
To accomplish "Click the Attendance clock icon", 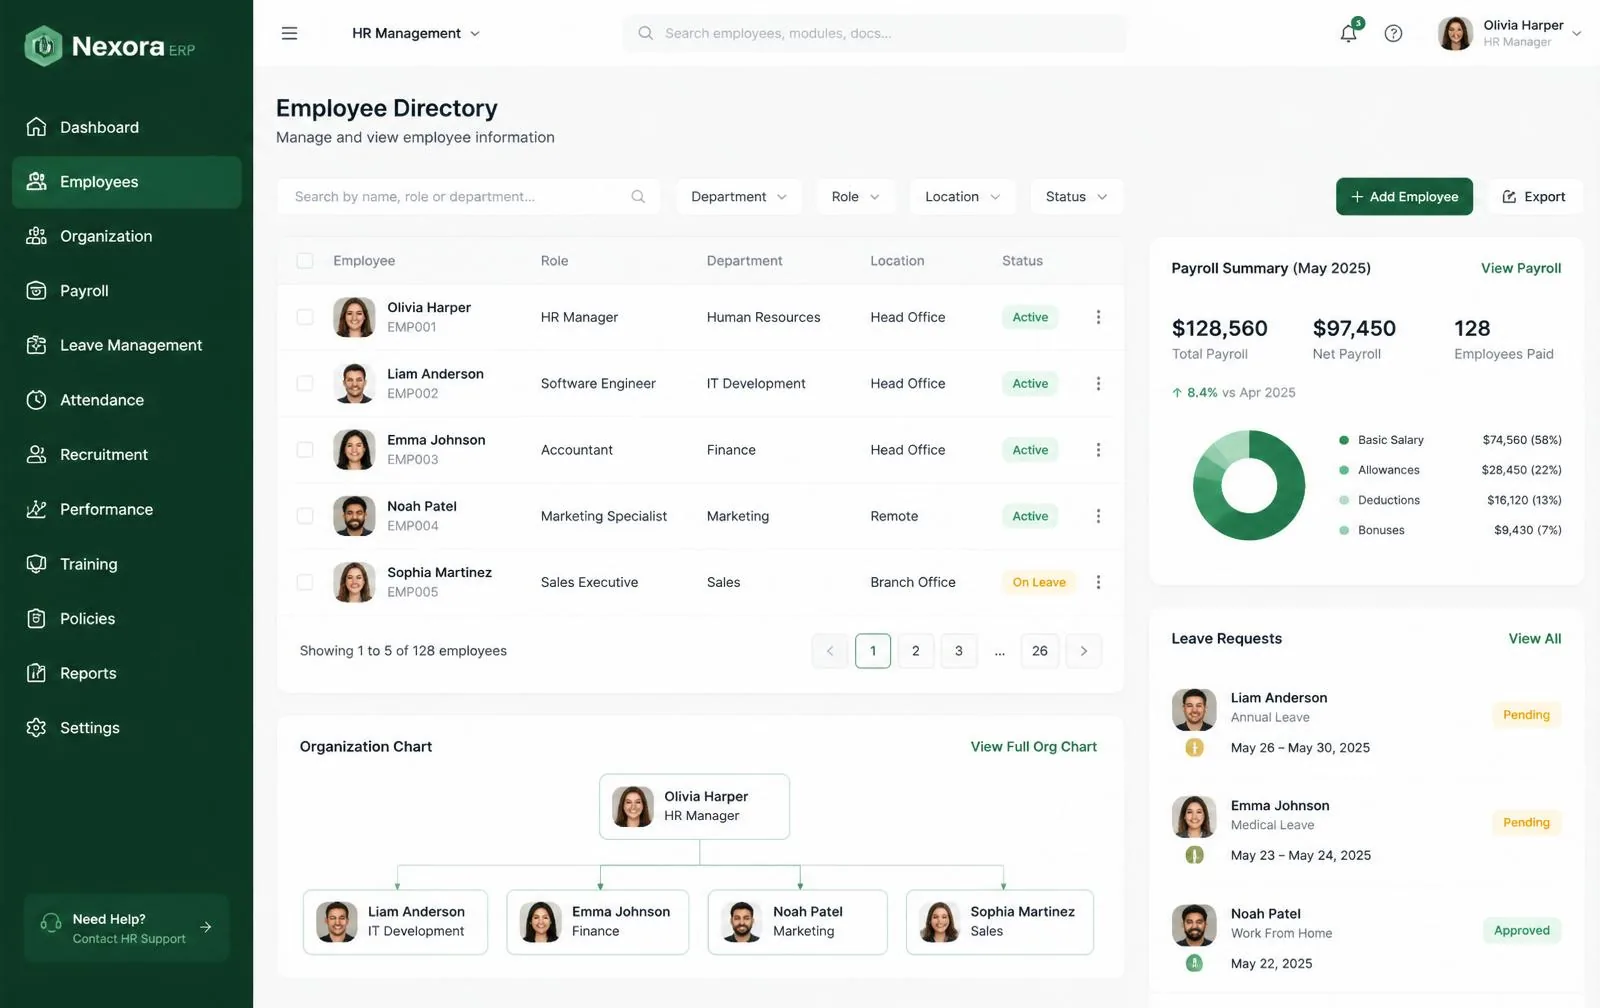I will click(x=36, y=400).
